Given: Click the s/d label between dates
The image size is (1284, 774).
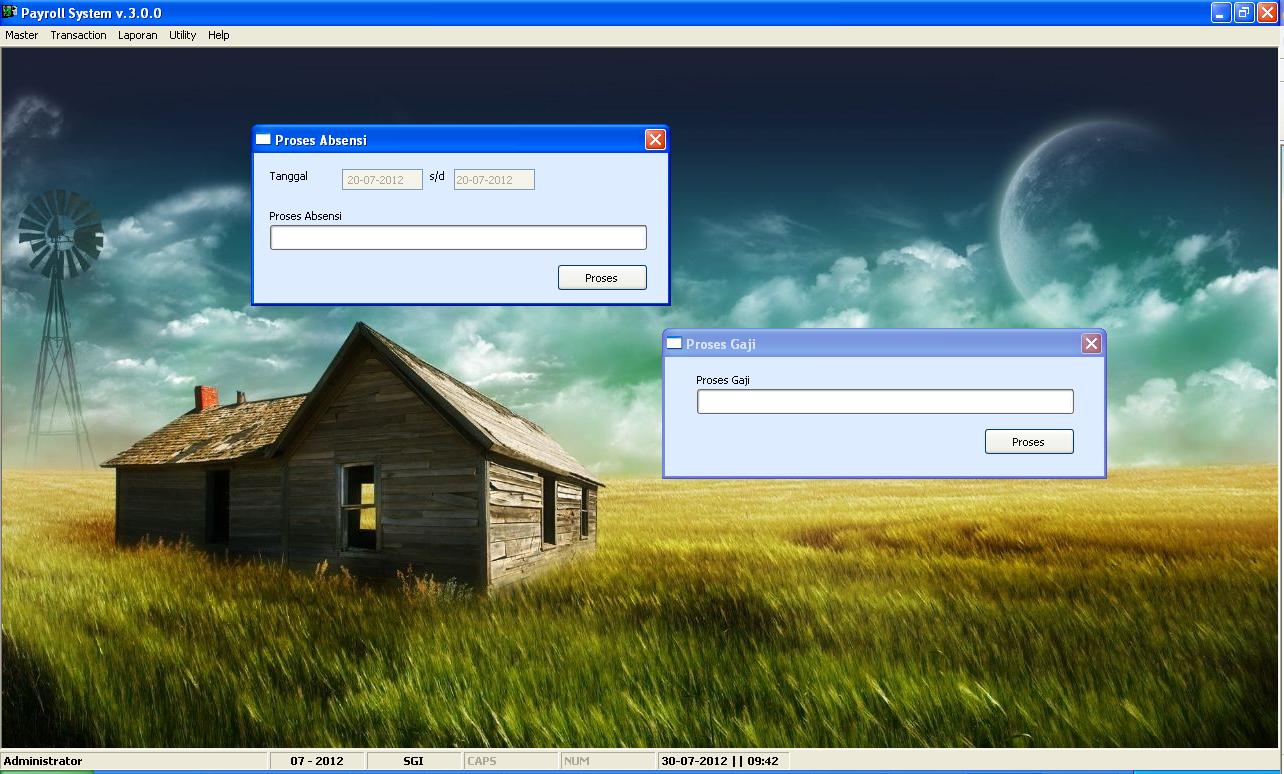Looking at the screenshot, I should pyautogui.click(x=437, y=176).
